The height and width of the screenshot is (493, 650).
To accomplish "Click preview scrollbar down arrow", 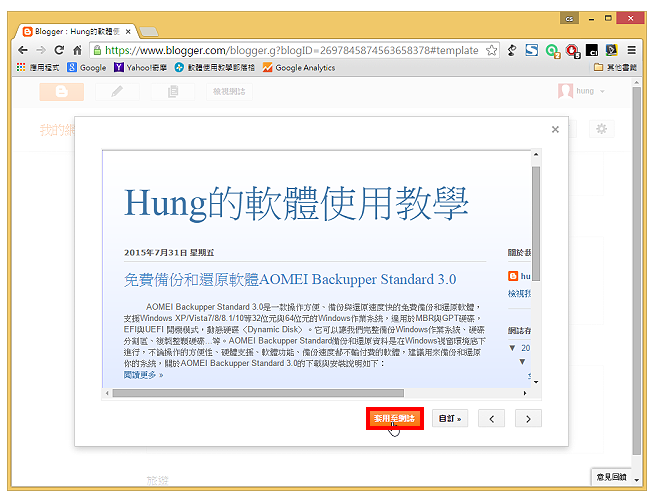I will (x=536, y=382).
